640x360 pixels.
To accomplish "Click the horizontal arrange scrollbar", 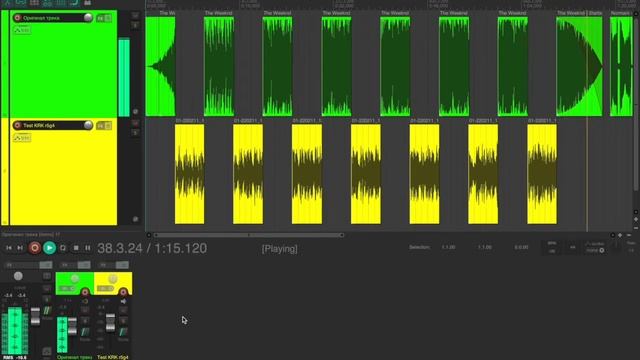I will point(249,235).
